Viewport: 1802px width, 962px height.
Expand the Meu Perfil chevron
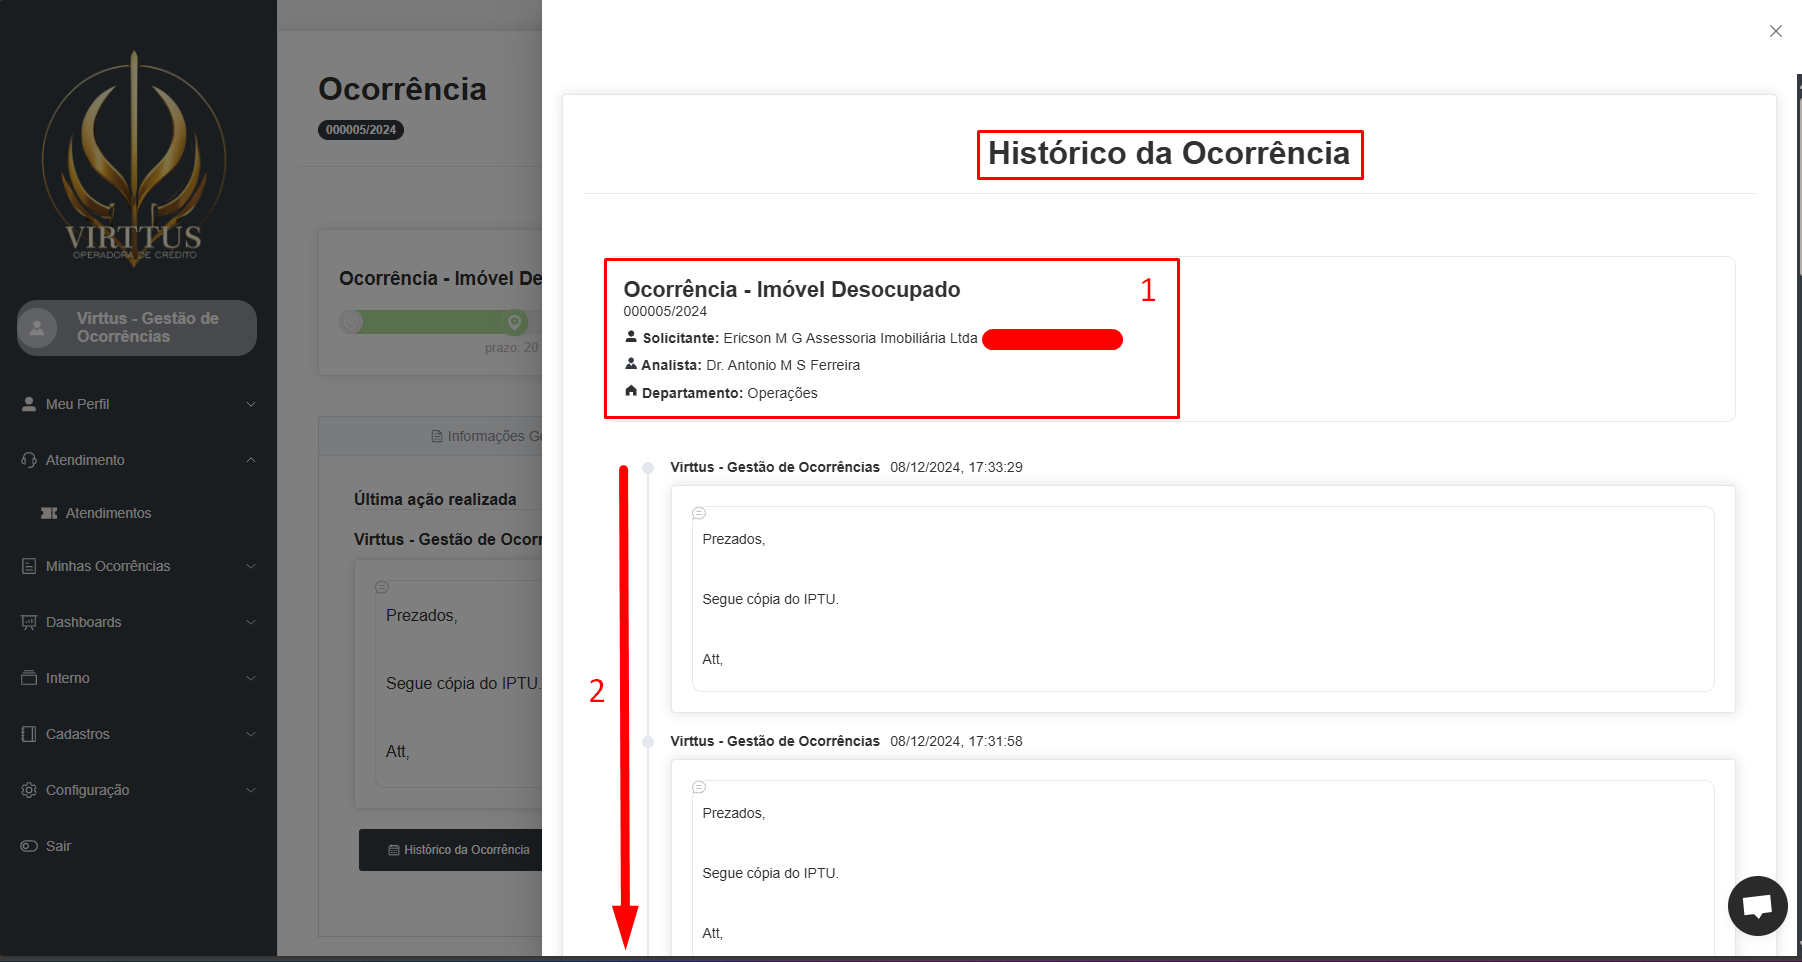point(251,404)
